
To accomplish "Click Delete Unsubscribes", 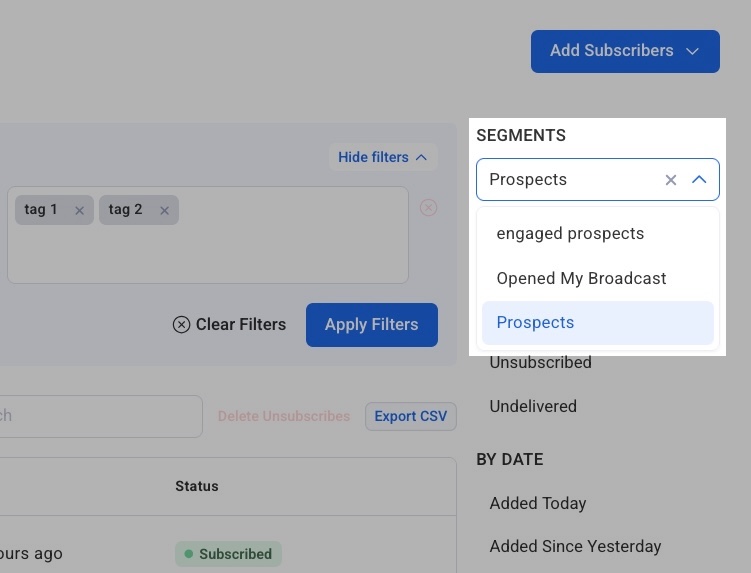I will (284, 416).
